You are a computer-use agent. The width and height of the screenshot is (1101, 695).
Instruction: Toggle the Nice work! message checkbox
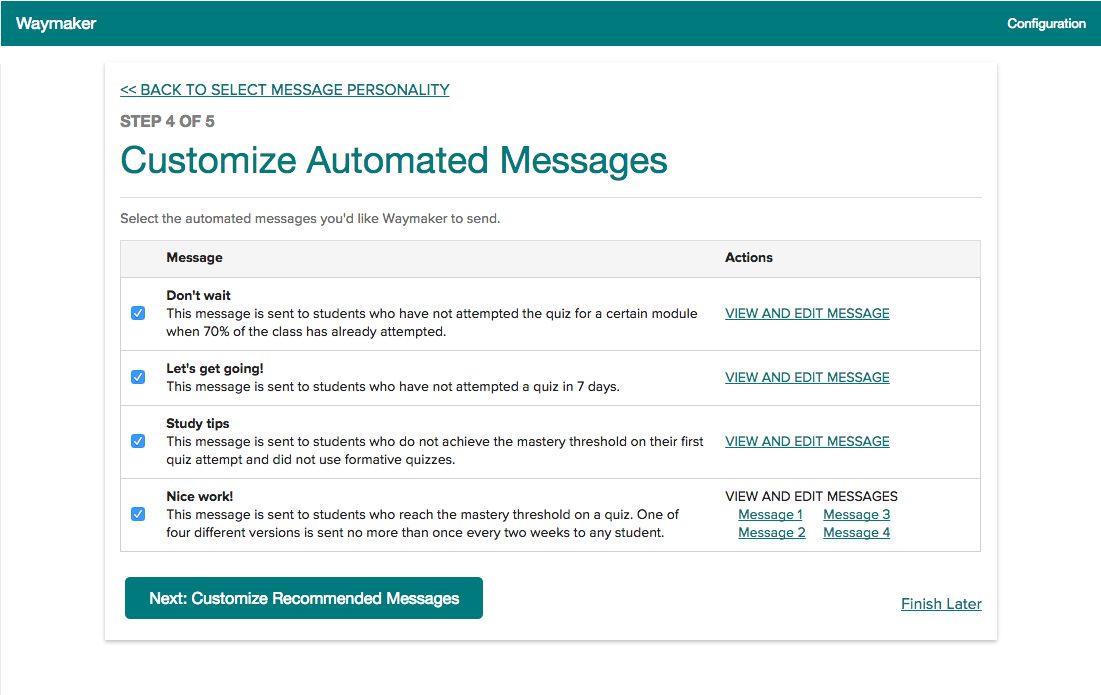tap(138, 514)
